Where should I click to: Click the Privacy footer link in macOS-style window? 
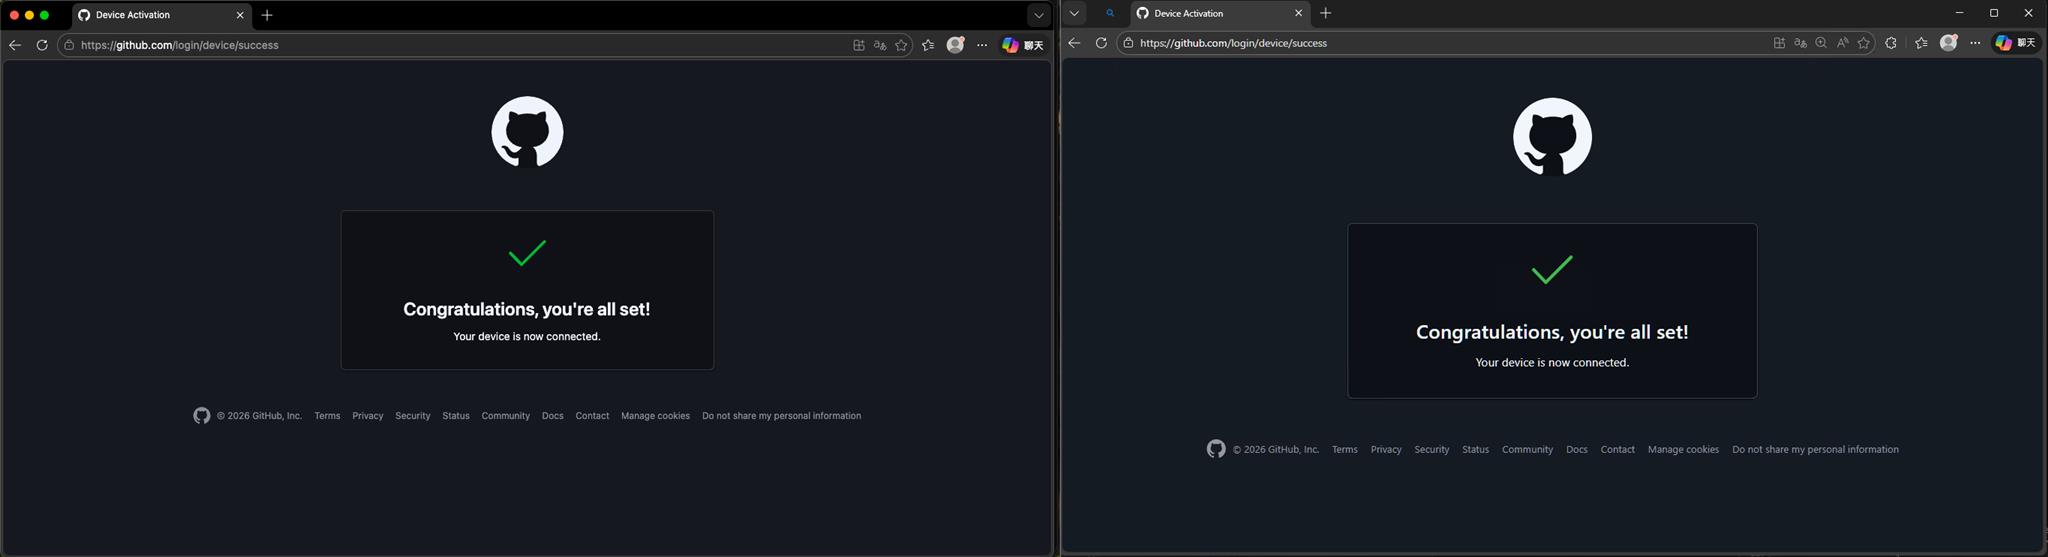click(367, 416)
